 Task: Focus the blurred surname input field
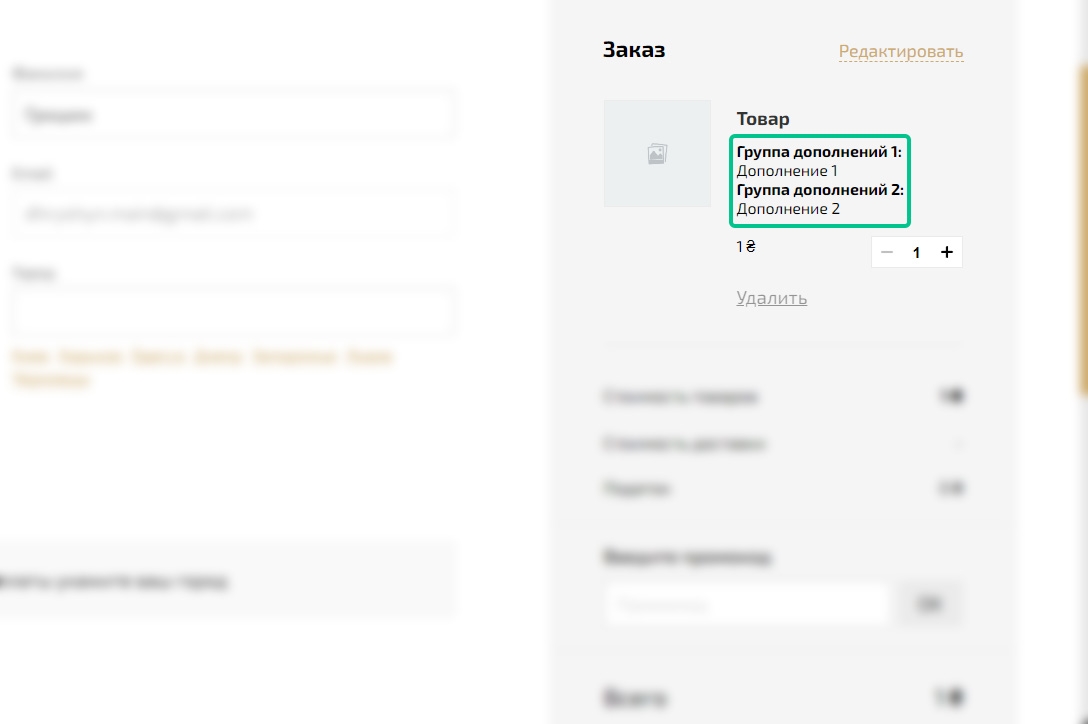pos(232,114)
